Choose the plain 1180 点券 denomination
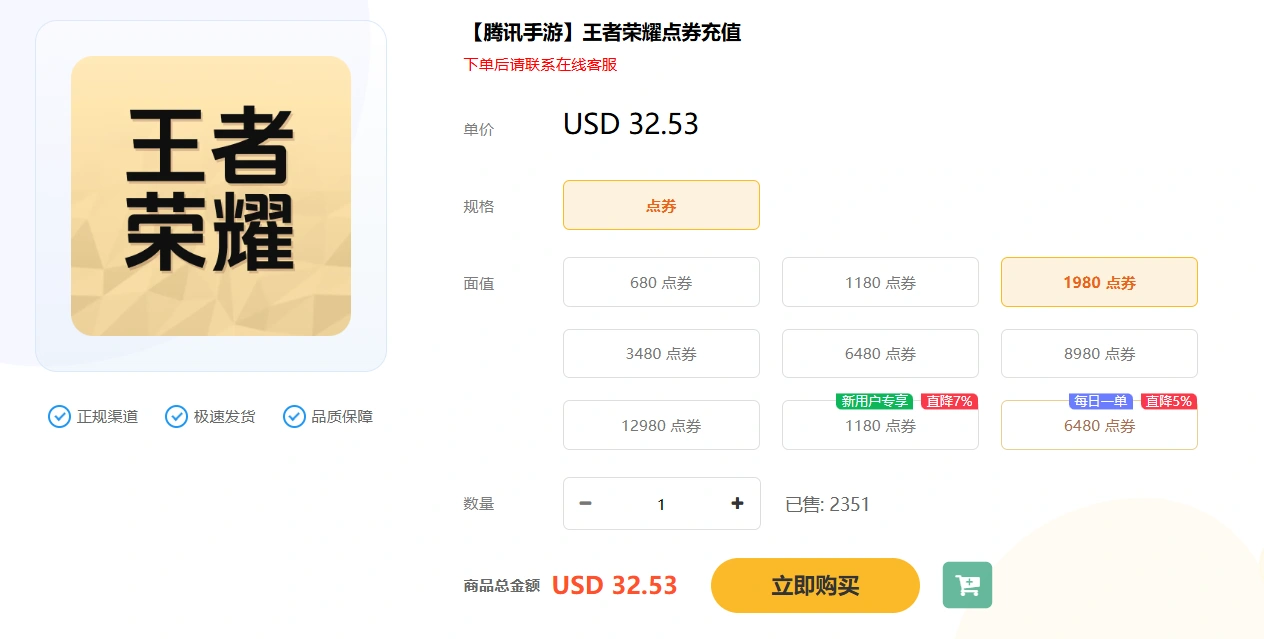This screenshot has width=1264, height=639. tap(880, 282)
